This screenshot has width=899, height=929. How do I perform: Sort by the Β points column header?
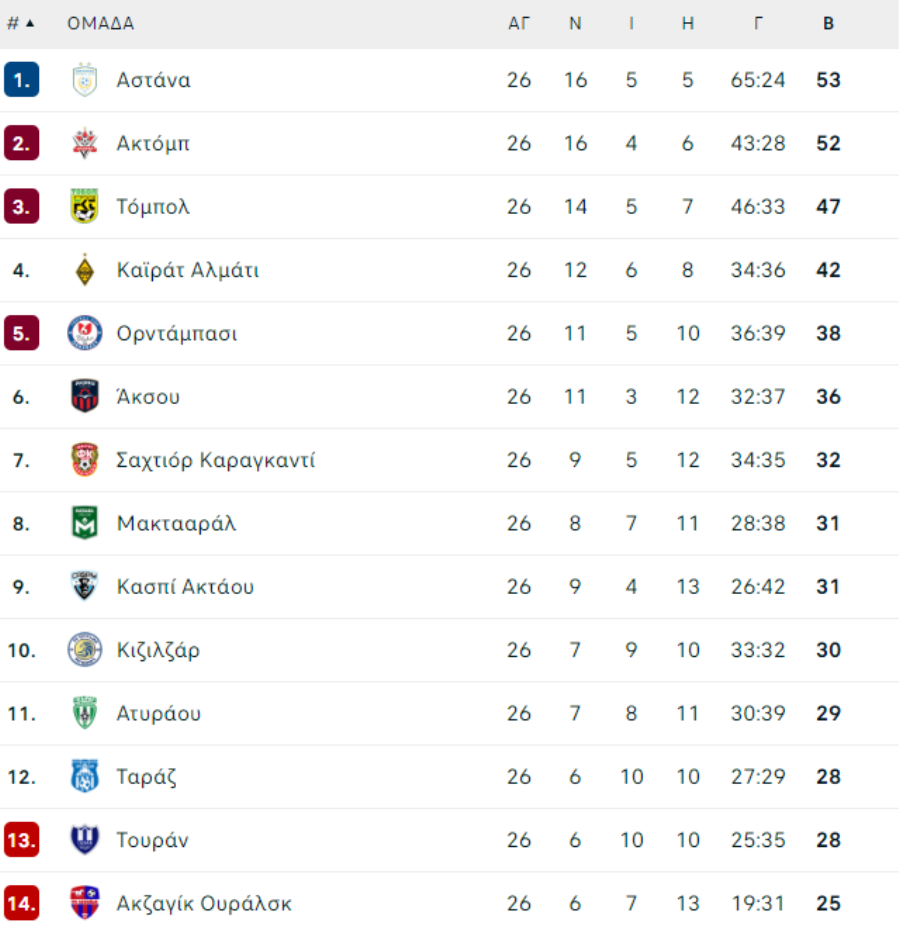pyautogui.click(x=828, y=24)
